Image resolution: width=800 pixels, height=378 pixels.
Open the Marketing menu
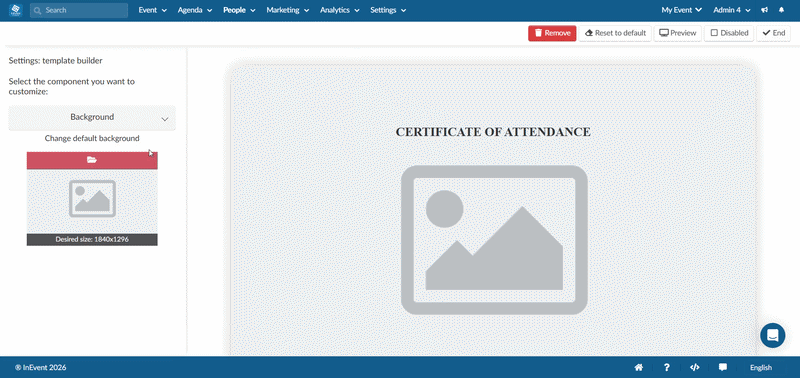pyautogui.click(x=288, y=10)
